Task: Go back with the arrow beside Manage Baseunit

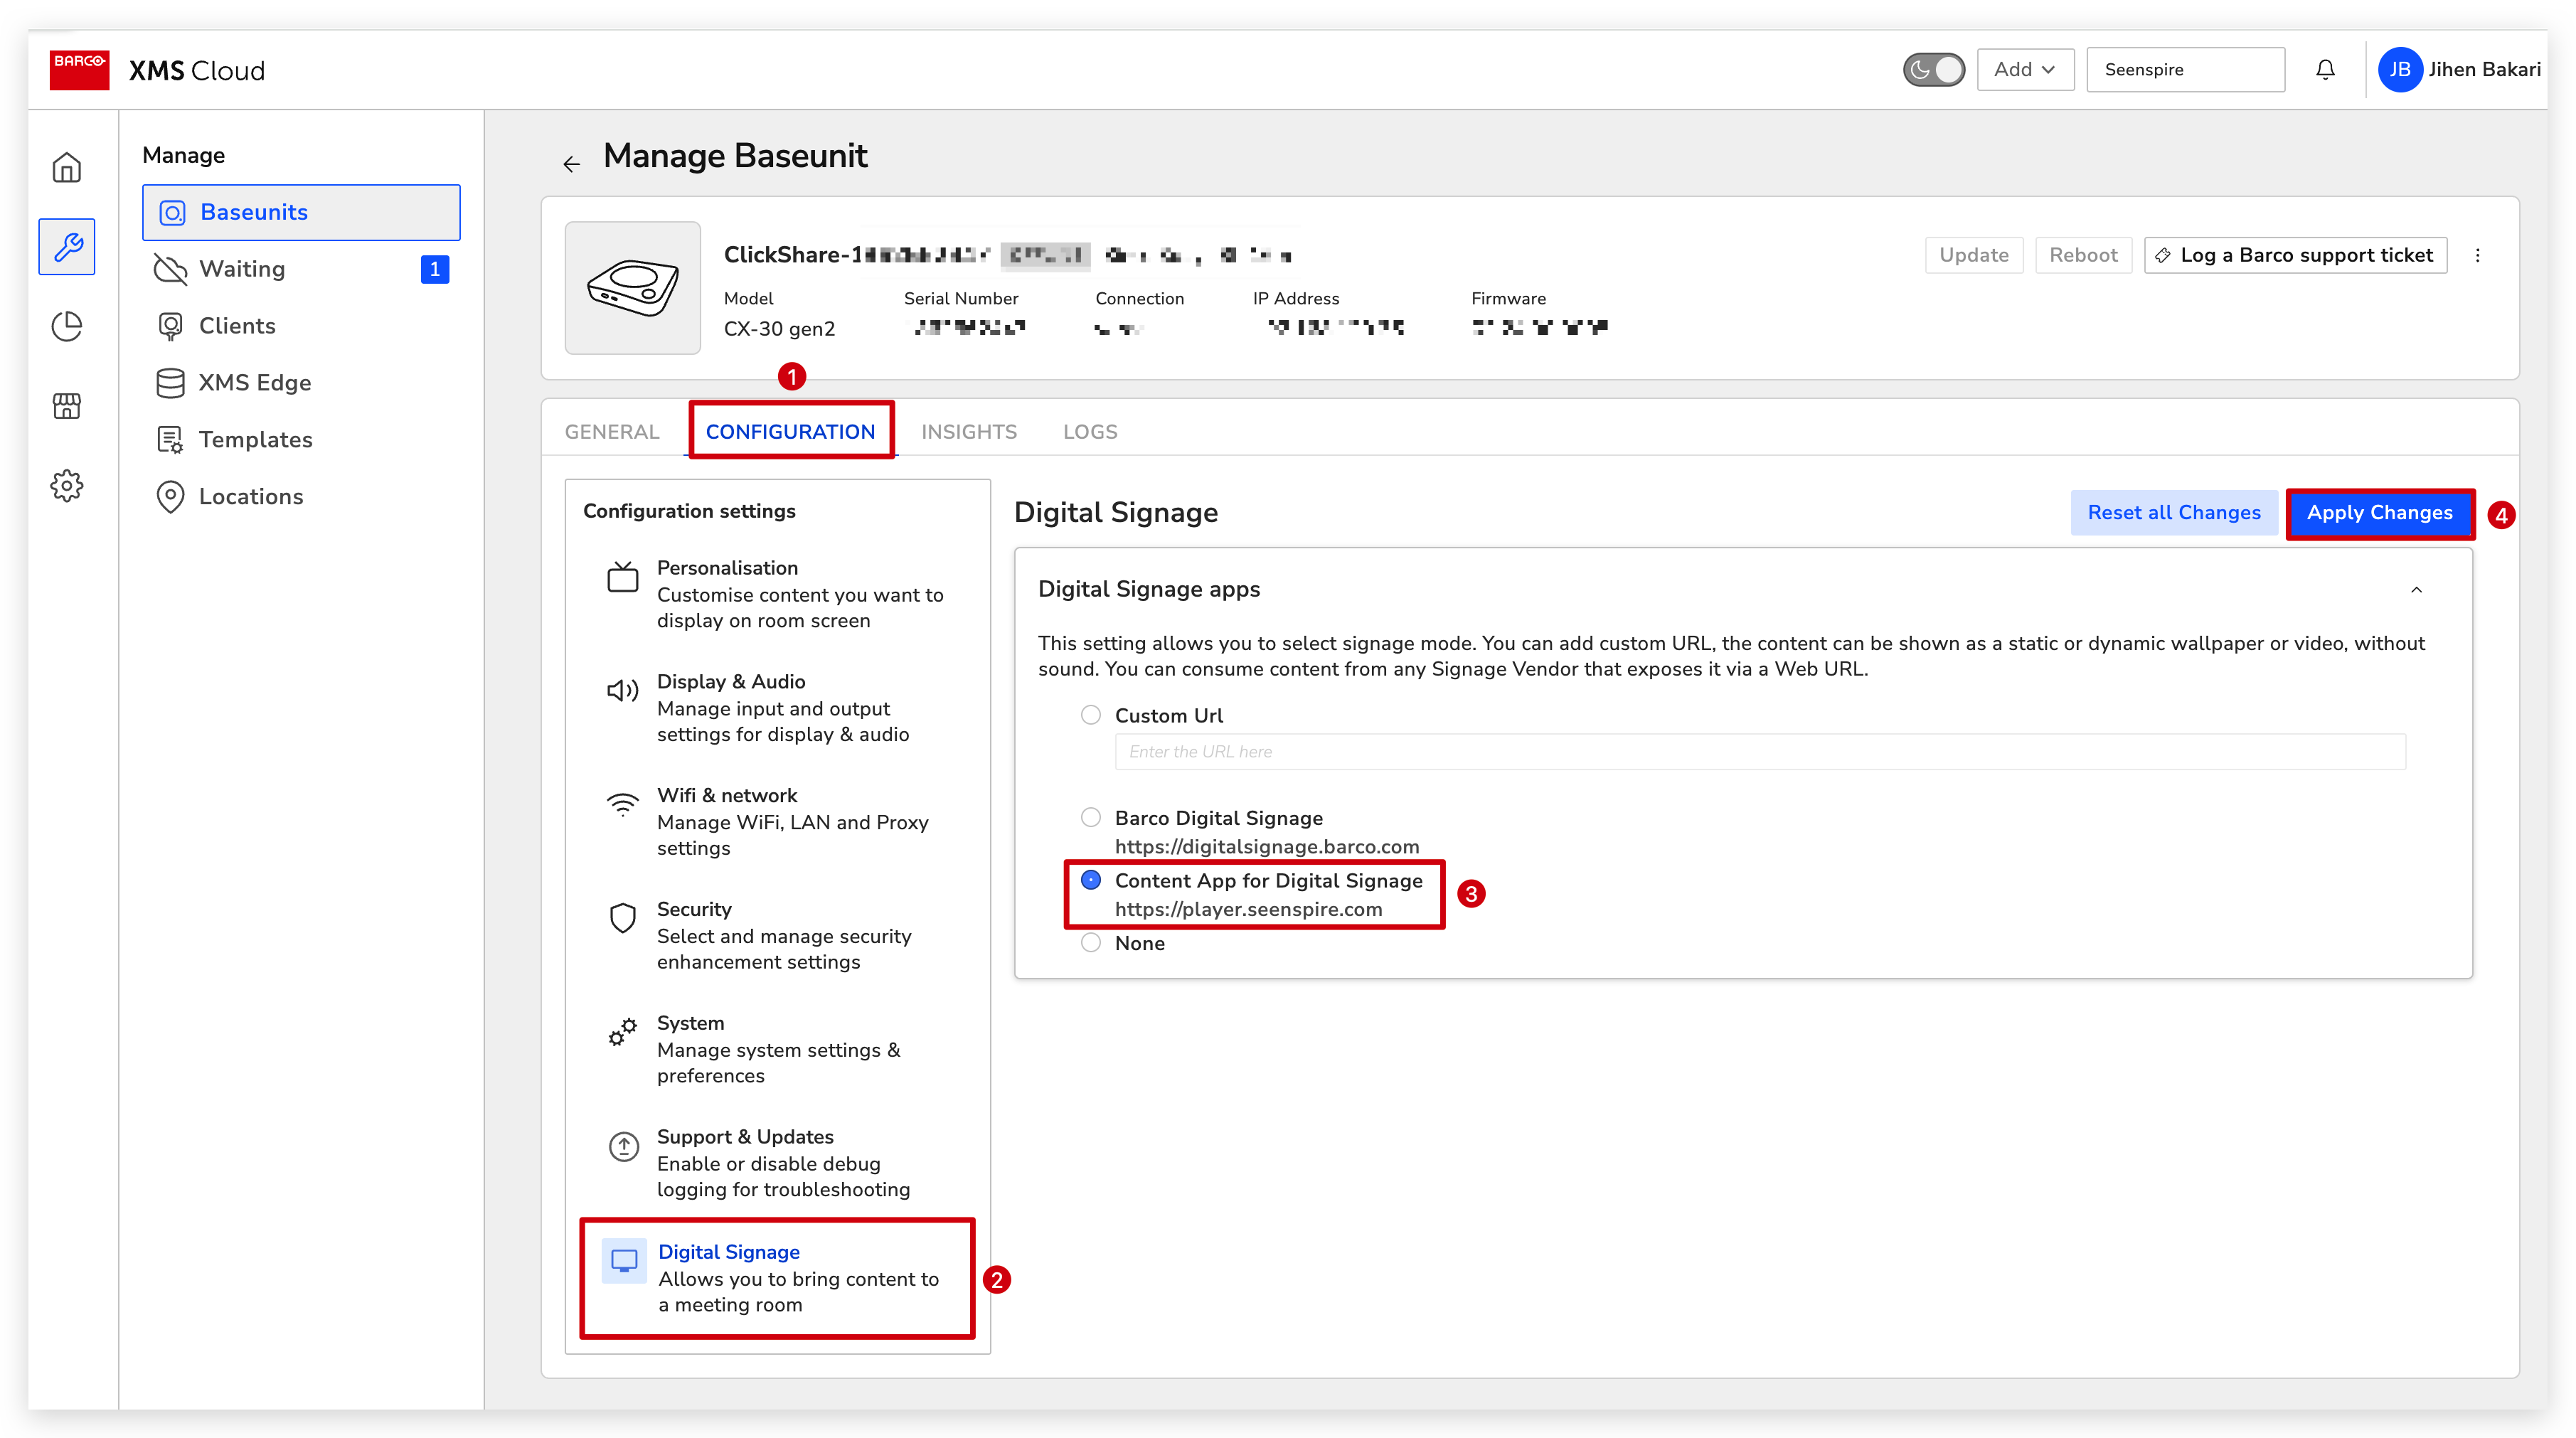Action: (x=572, y=164)
